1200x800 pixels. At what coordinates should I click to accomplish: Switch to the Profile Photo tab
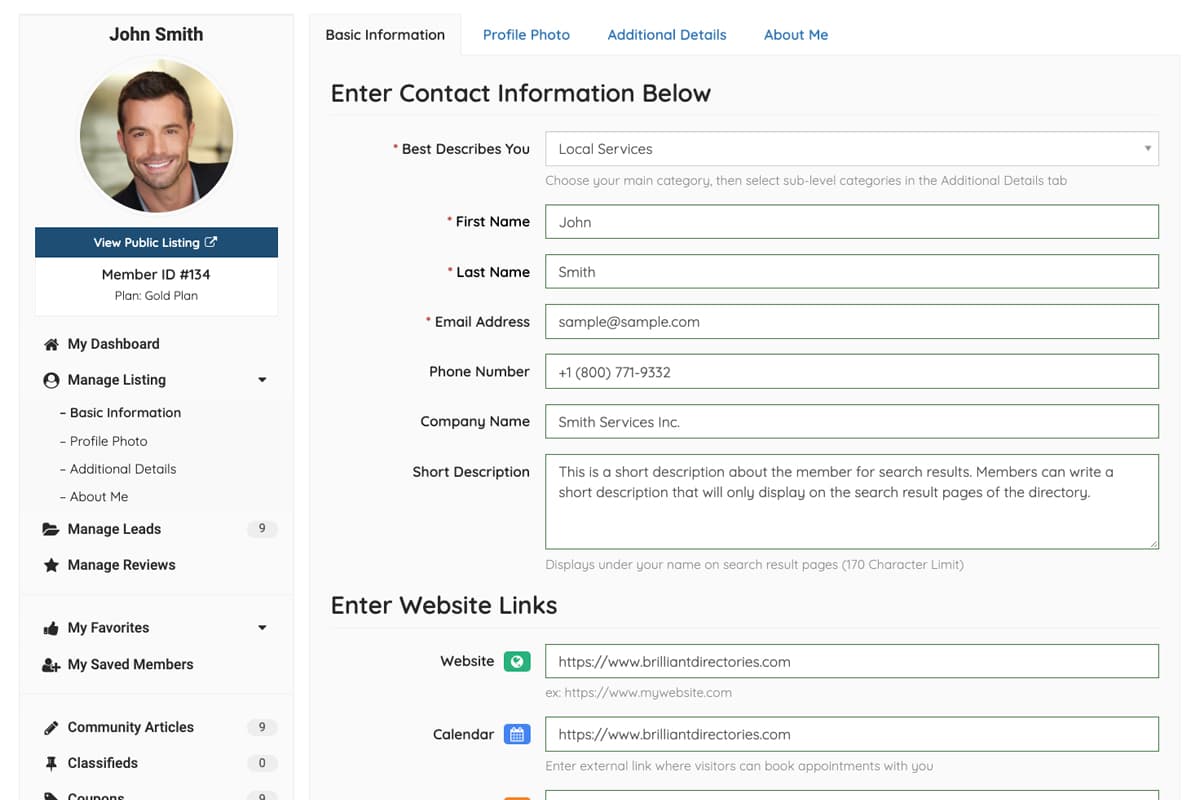tap(526, 34)
